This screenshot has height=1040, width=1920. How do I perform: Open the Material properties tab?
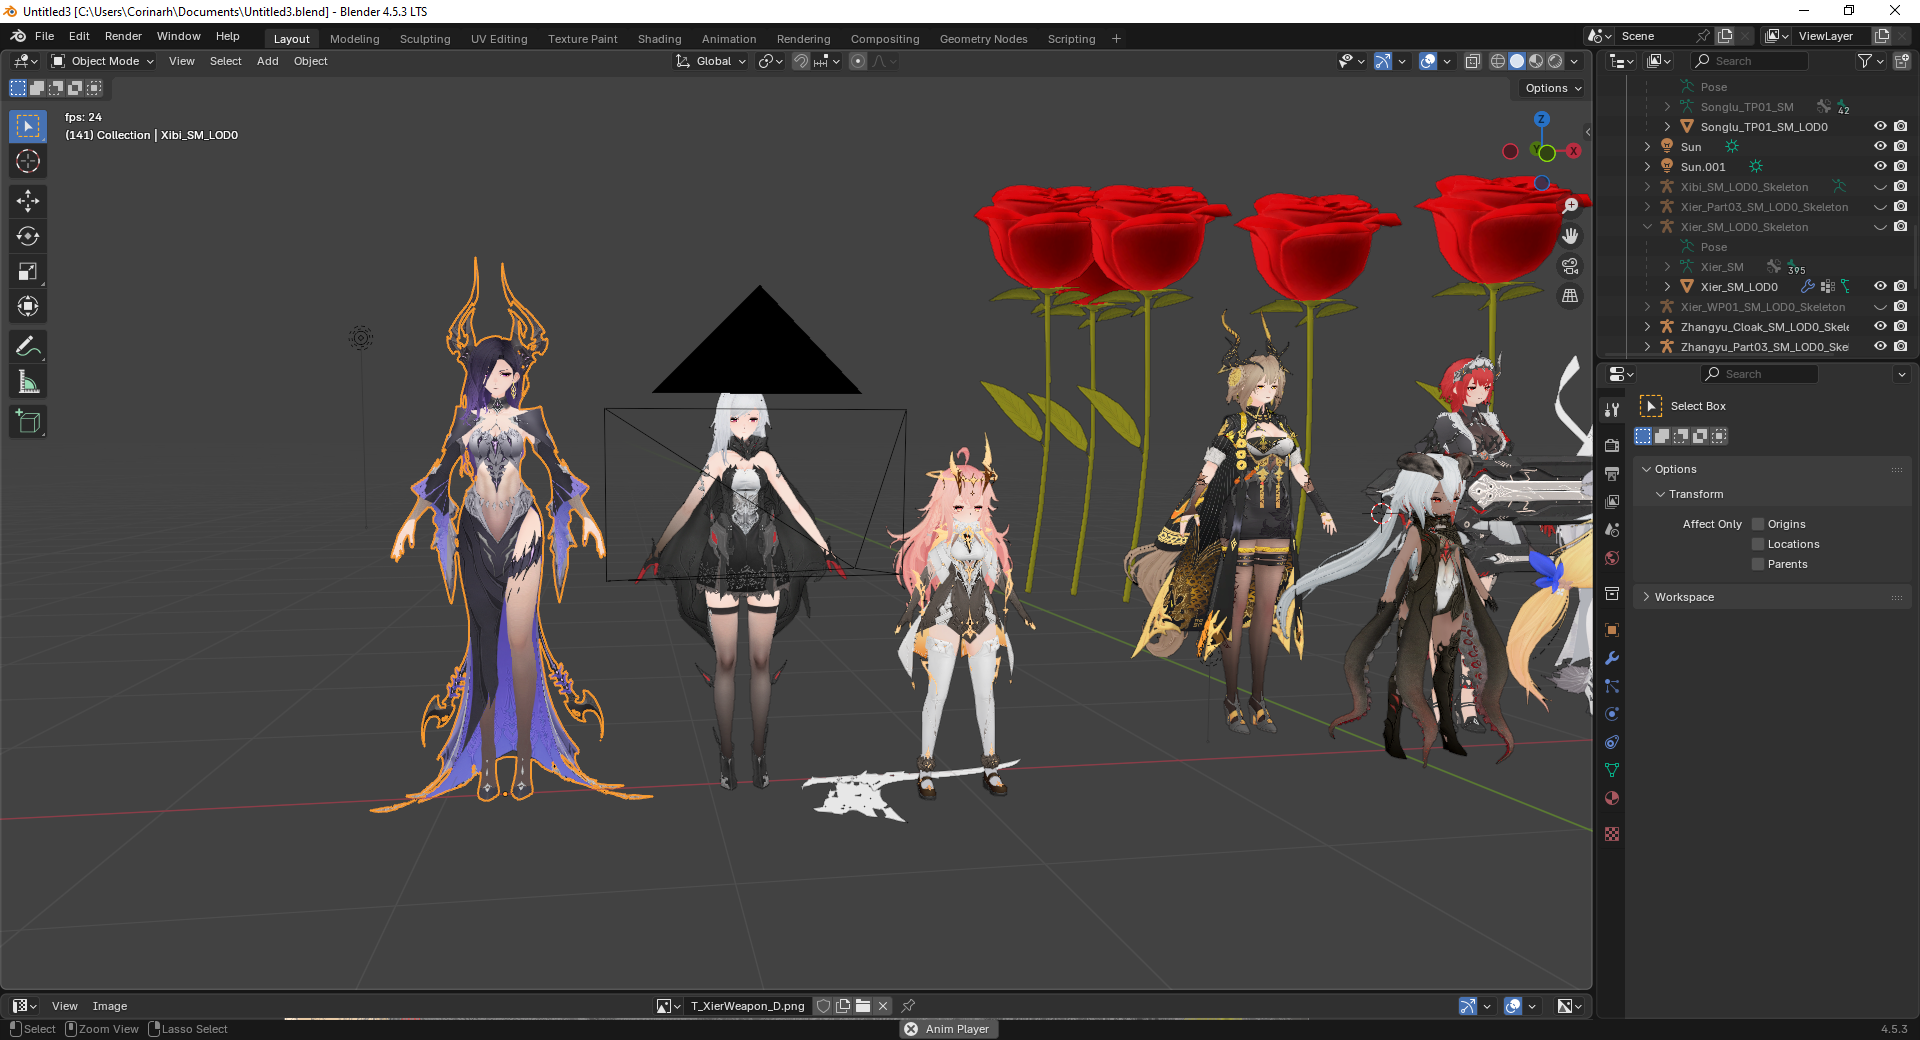click(x=1612, y=798)
